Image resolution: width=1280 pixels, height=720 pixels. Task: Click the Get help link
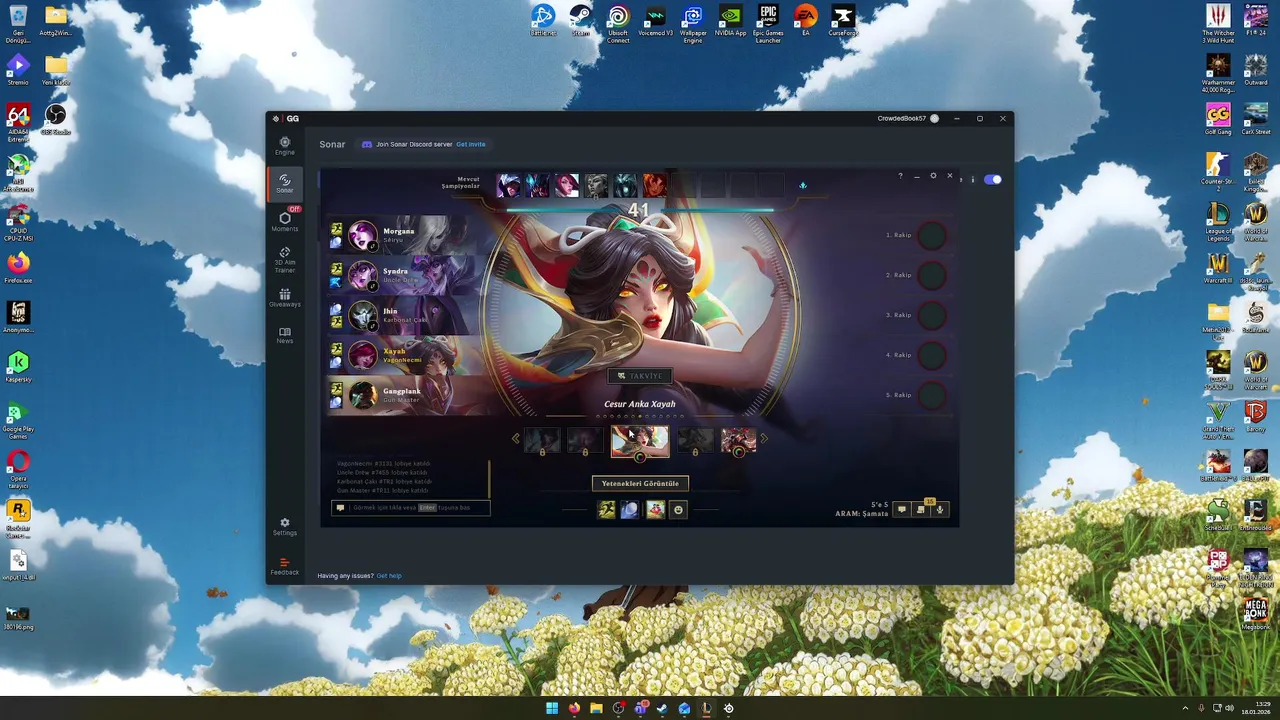pyautogui.click(x=389, y=576)
